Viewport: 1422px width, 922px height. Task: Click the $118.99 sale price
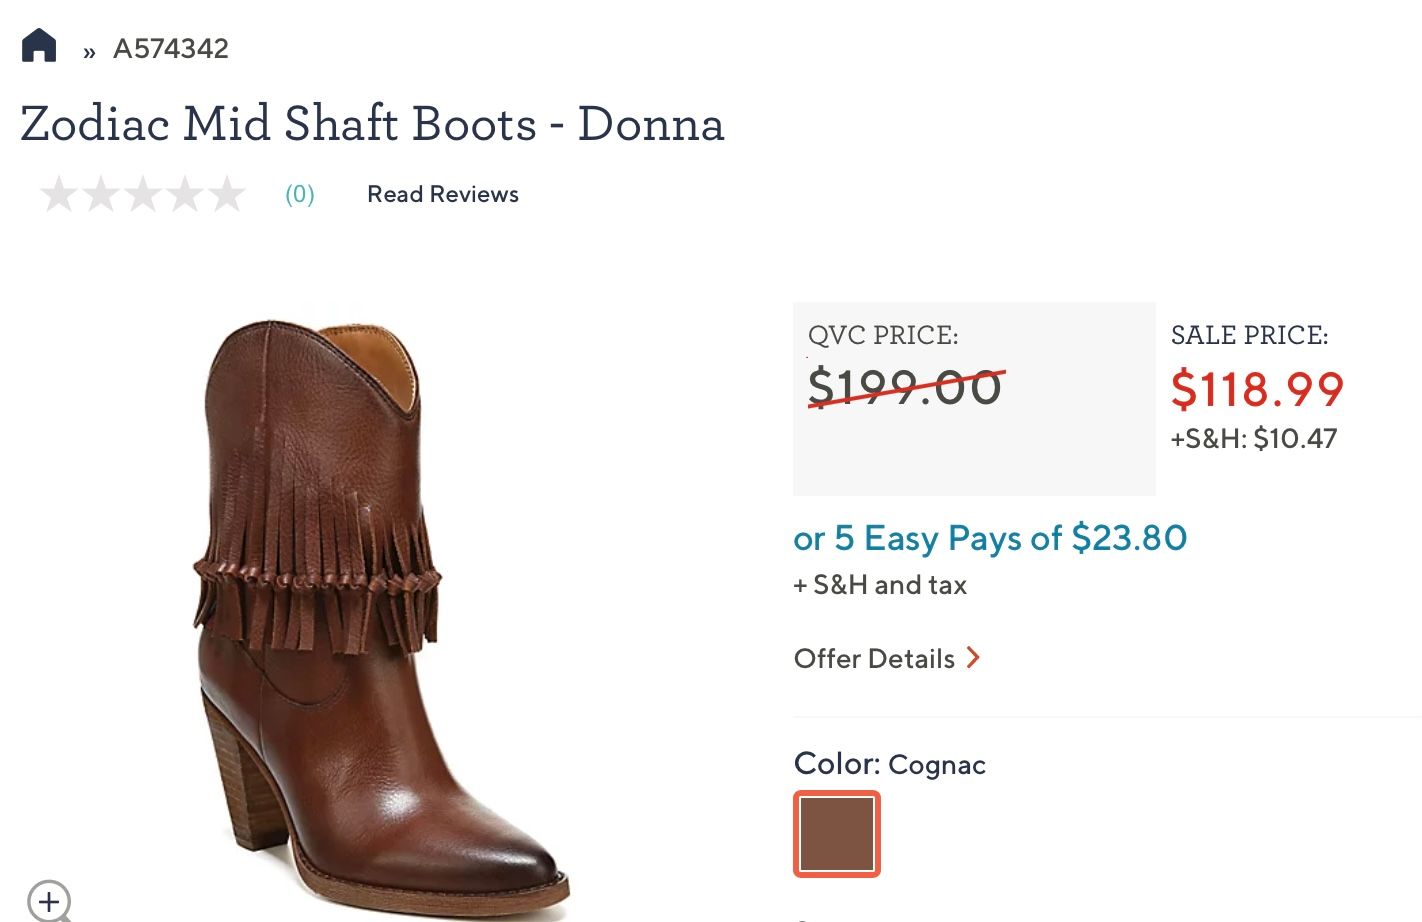tap(1257, 389)
